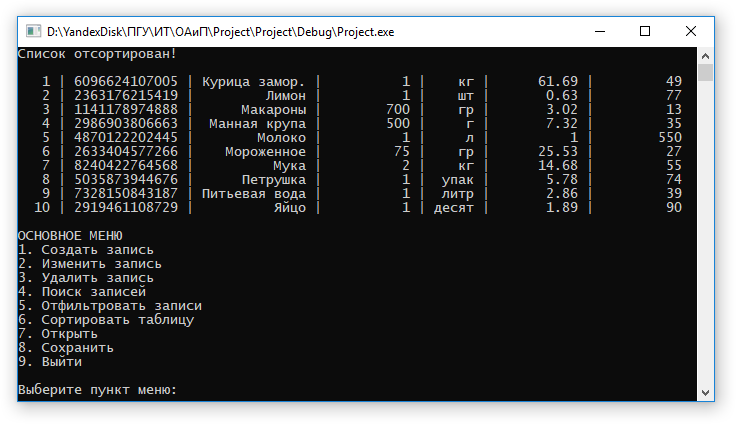Click price value 5.78
This screenshot has width=736, height=424.
562,179
